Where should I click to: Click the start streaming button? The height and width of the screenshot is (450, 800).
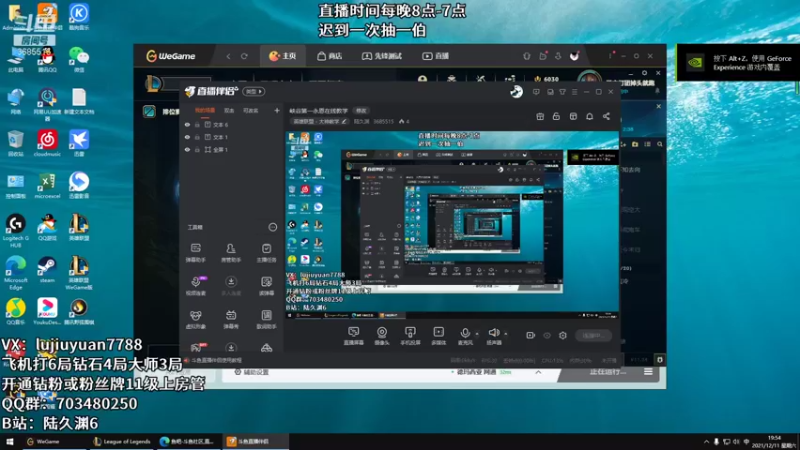coord(594,335)
